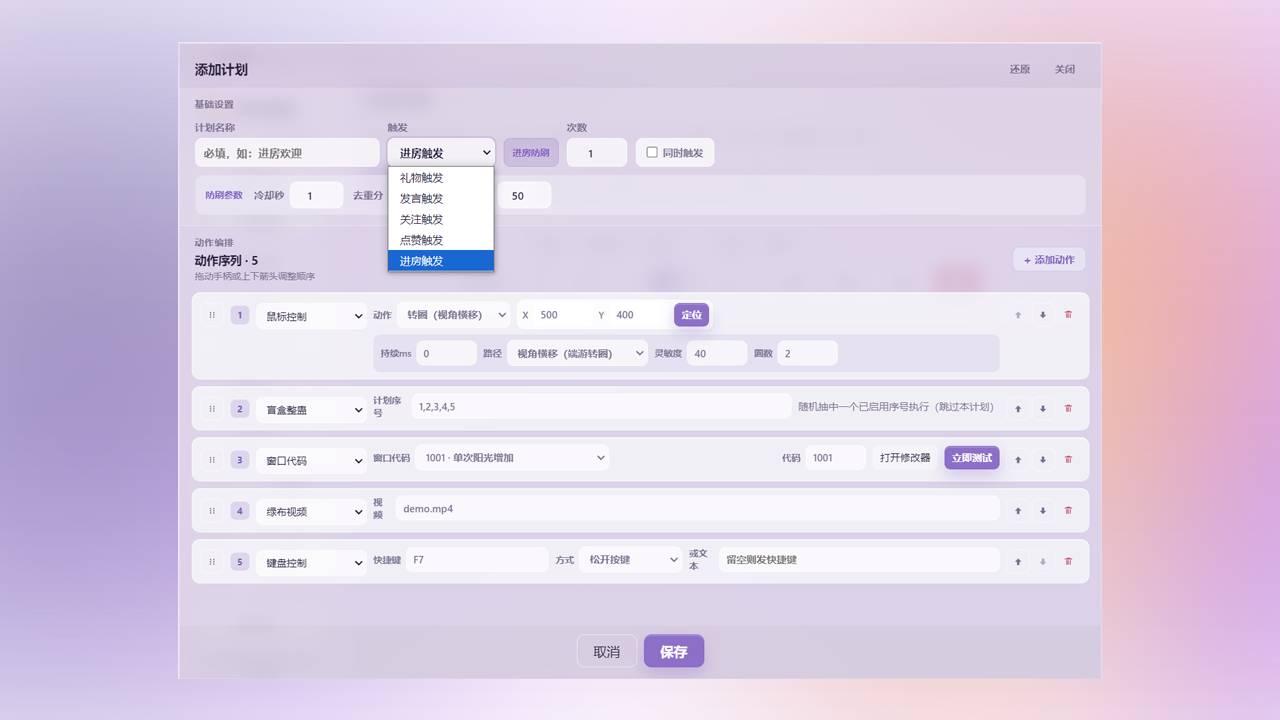Choose 礼物触发 from the trigger list
The image size is (1280, 720).
441,178
